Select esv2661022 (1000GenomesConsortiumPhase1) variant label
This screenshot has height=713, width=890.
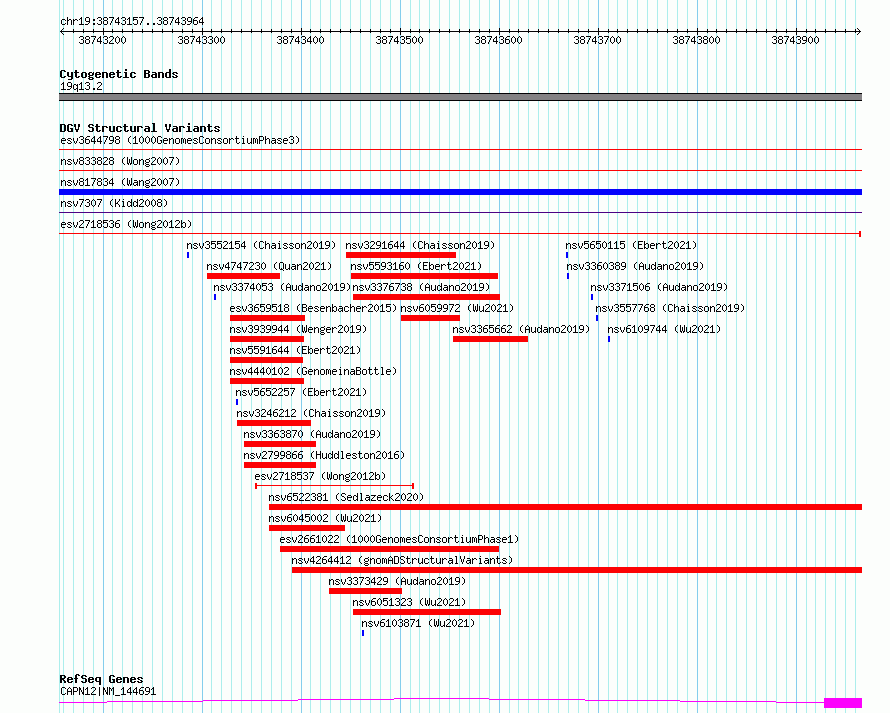pos(399,539)
